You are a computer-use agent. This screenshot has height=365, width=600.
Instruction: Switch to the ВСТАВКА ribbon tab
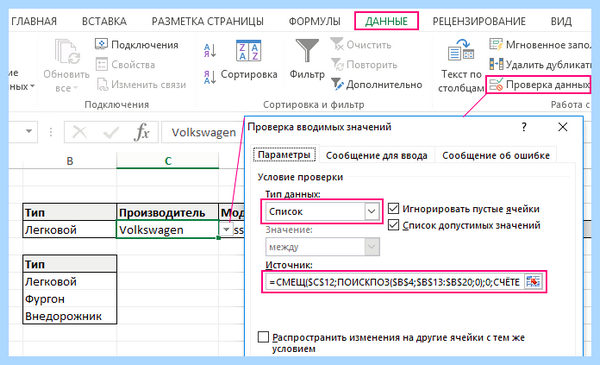[x=104, y=21]
